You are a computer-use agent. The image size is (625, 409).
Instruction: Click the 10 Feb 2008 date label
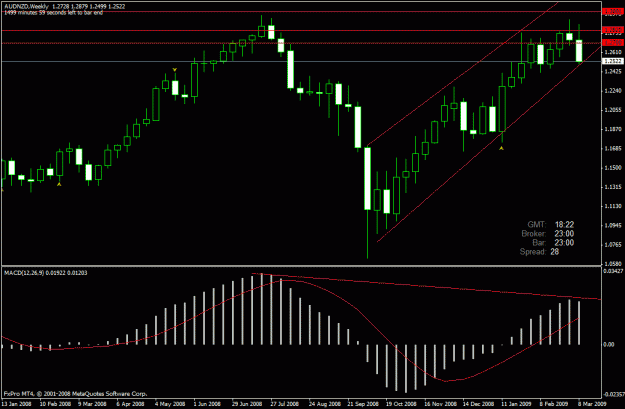click(55, 404)
